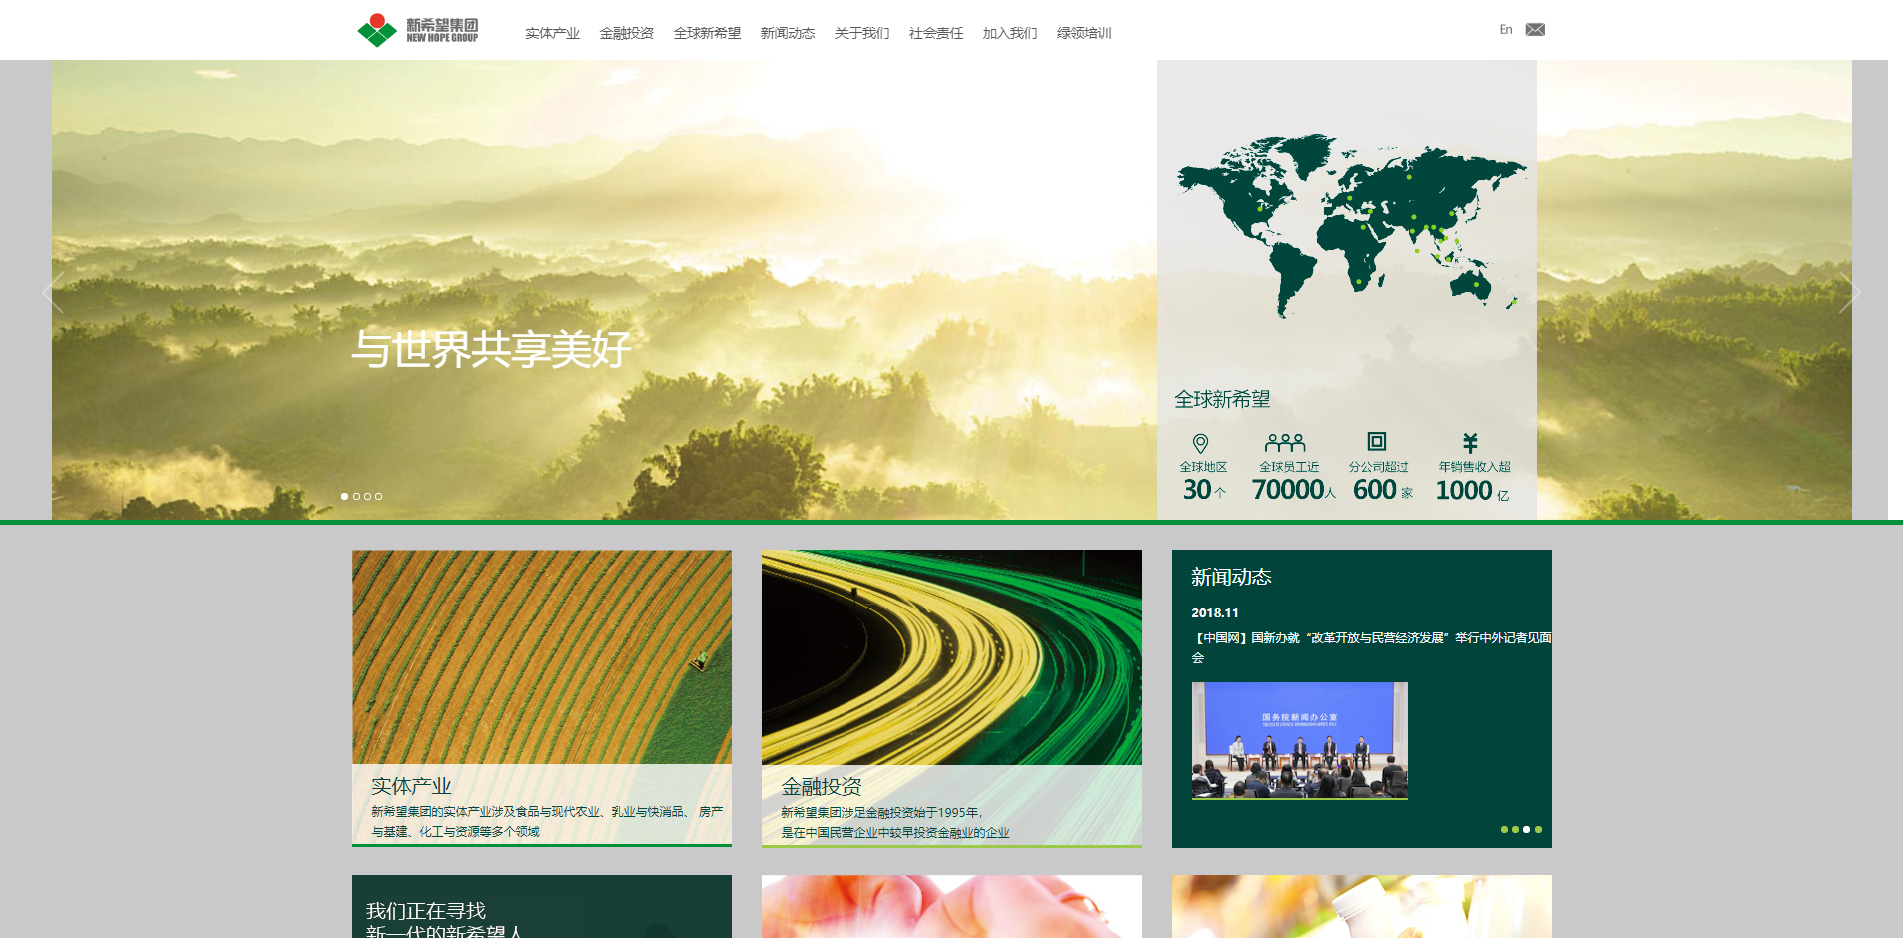Open the 实体产业 navigation menu
Viewport: 1903px width, 938px height.
(x=552, y=33)
